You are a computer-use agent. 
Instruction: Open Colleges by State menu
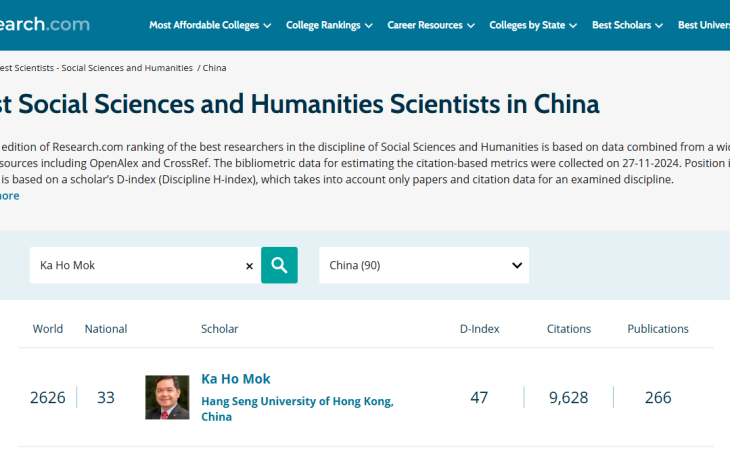coord(533,25)
